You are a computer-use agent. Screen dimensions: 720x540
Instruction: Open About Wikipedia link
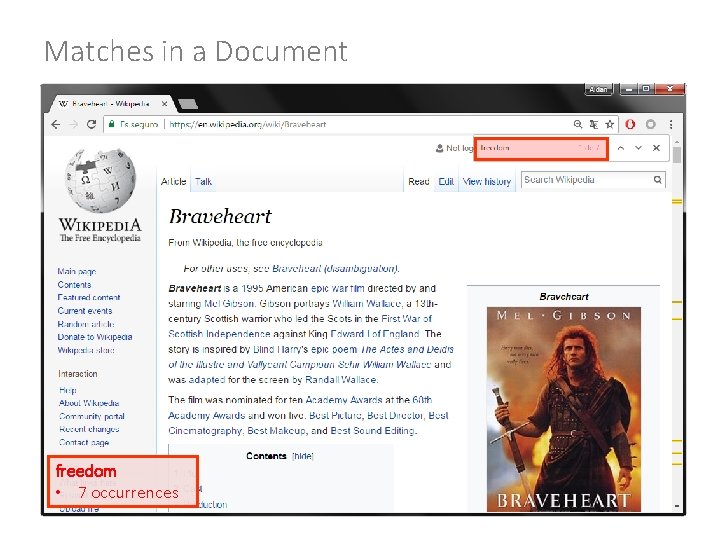[89, 403]
